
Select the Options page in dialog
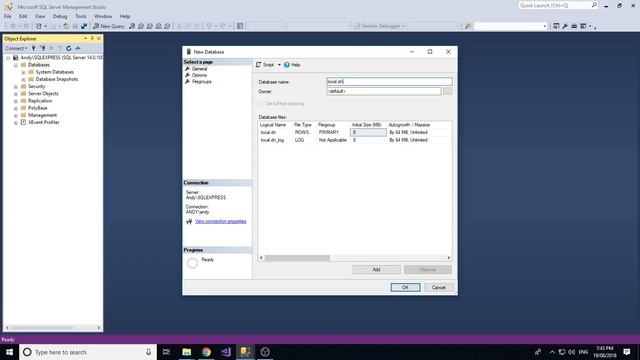(199, 75)
